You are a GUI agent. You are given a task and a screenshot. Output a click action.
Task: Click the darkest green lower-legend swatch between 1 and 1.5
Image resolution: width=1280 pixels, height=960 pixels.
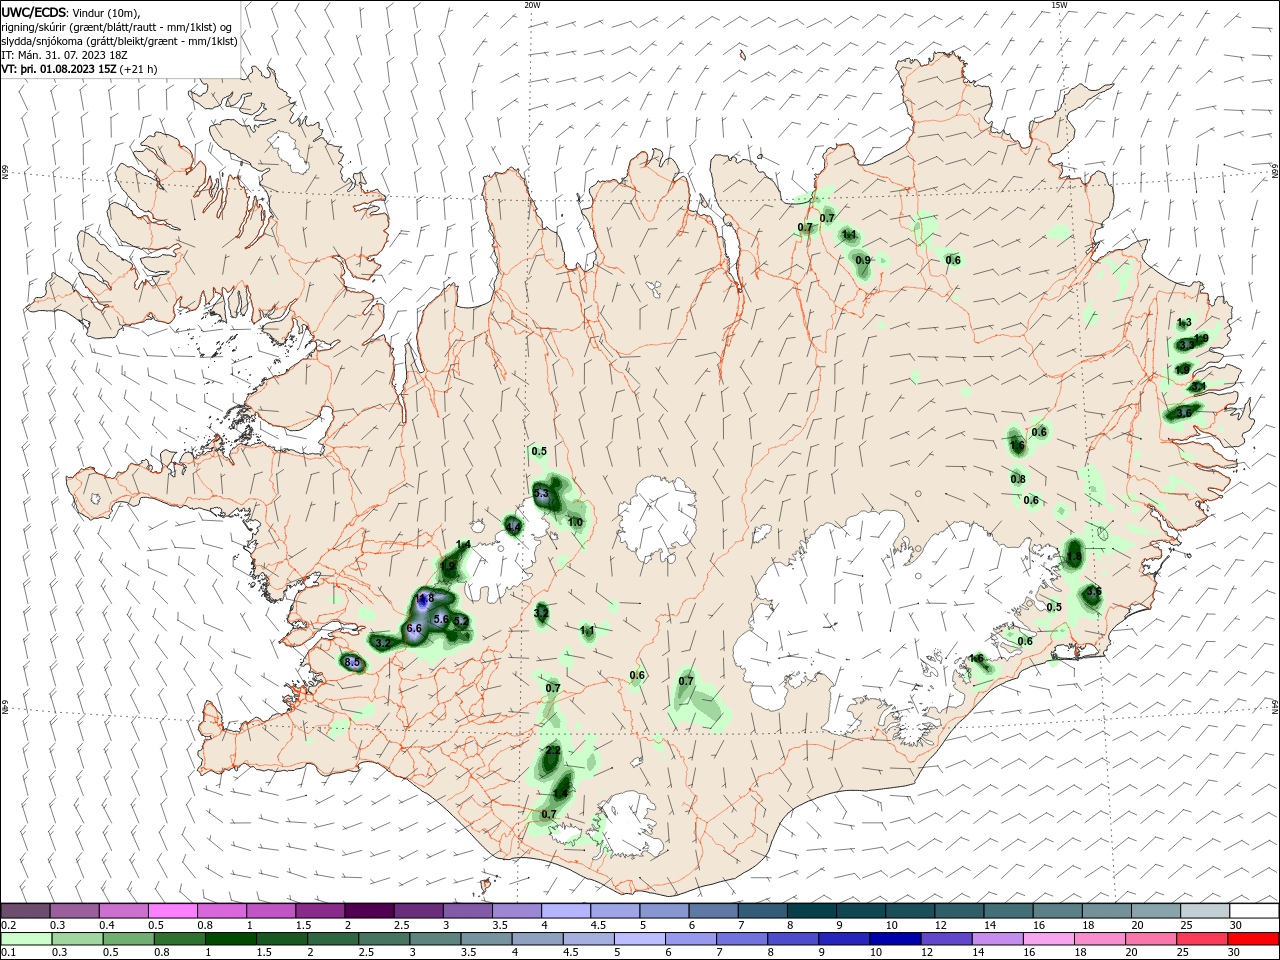231,939
